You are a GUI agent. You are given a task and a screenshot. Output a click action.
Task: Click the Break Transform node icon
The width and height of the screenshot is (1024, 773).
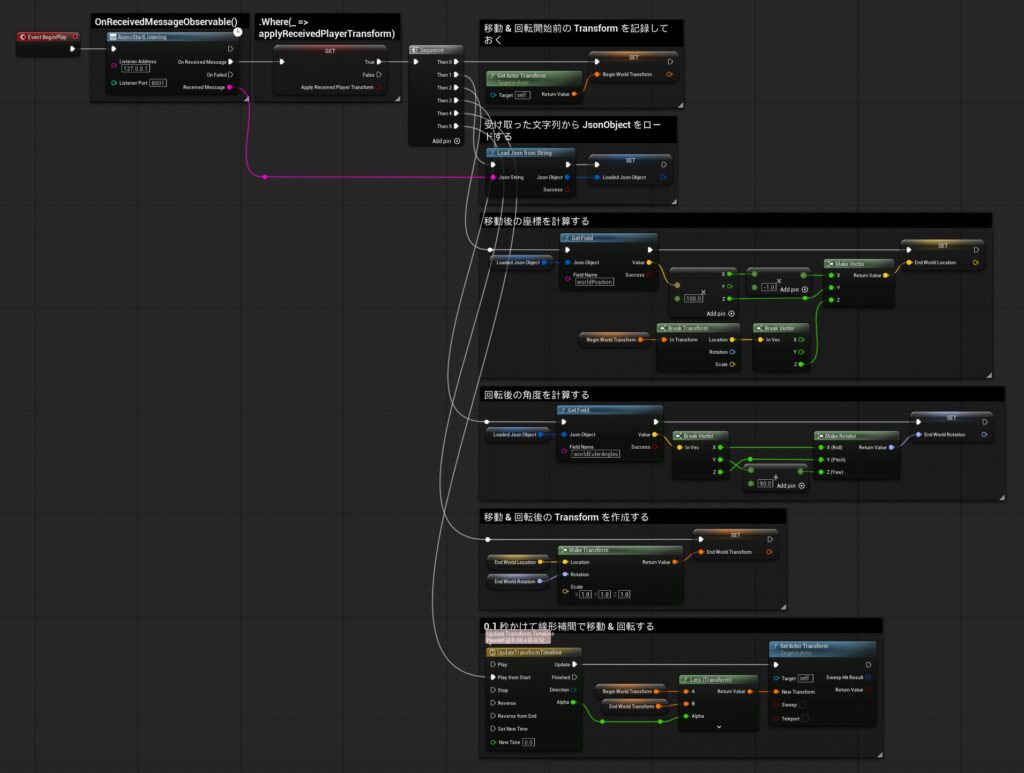point(663,327)
